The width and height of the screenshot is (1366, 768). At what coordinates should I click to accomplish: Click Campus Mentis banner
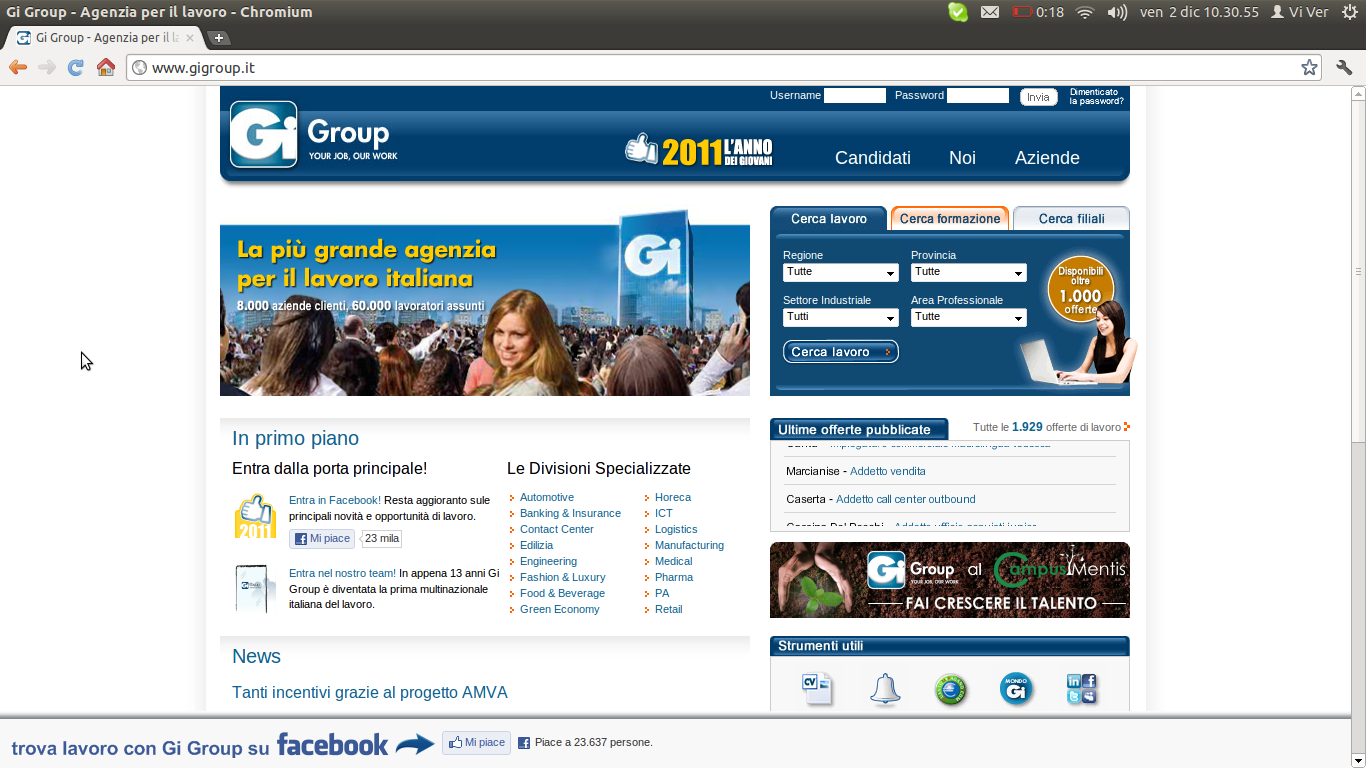coord(949,580)
